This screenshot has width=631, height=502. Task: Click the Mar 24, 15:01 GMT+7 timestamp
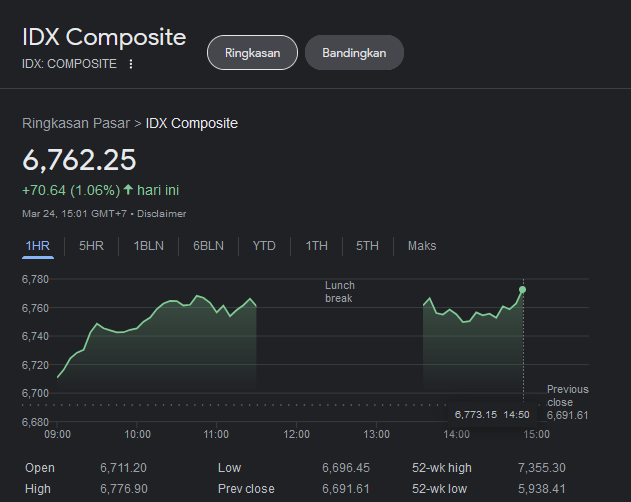click(x=74, y=214)
